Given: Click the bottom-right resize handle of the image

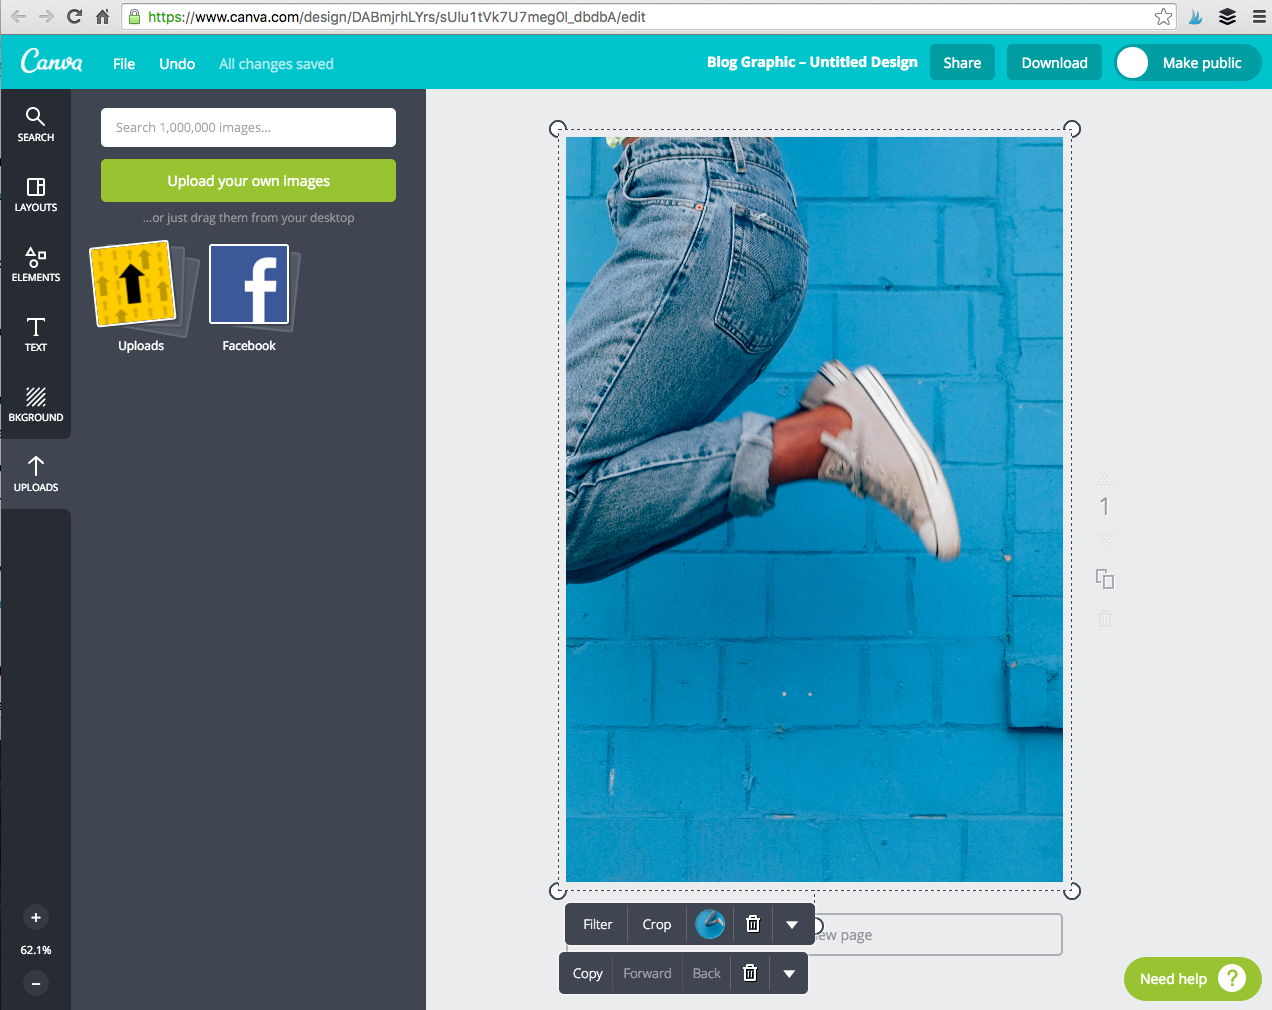Looking at the screenshot, I should click(x=1072, y=890).
